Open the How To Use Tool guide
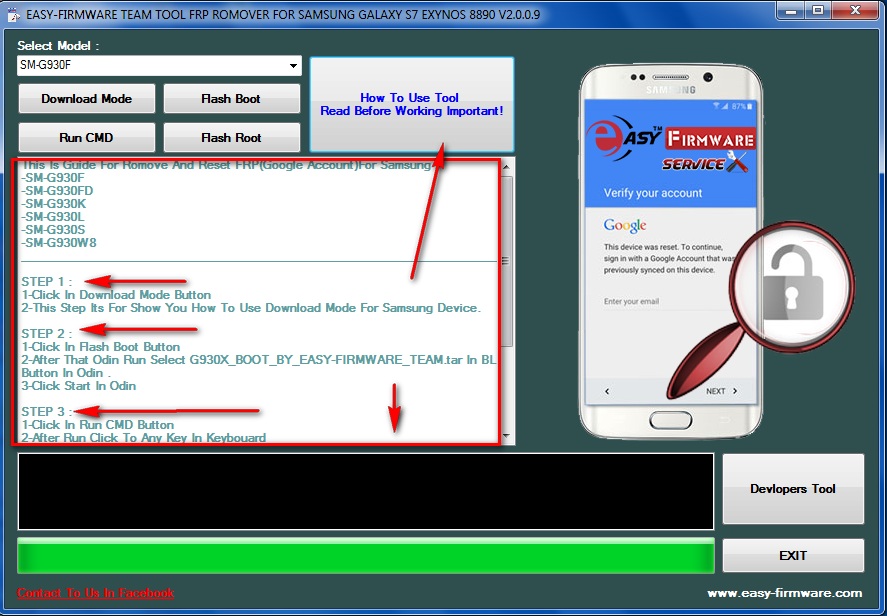 (412, 105)
